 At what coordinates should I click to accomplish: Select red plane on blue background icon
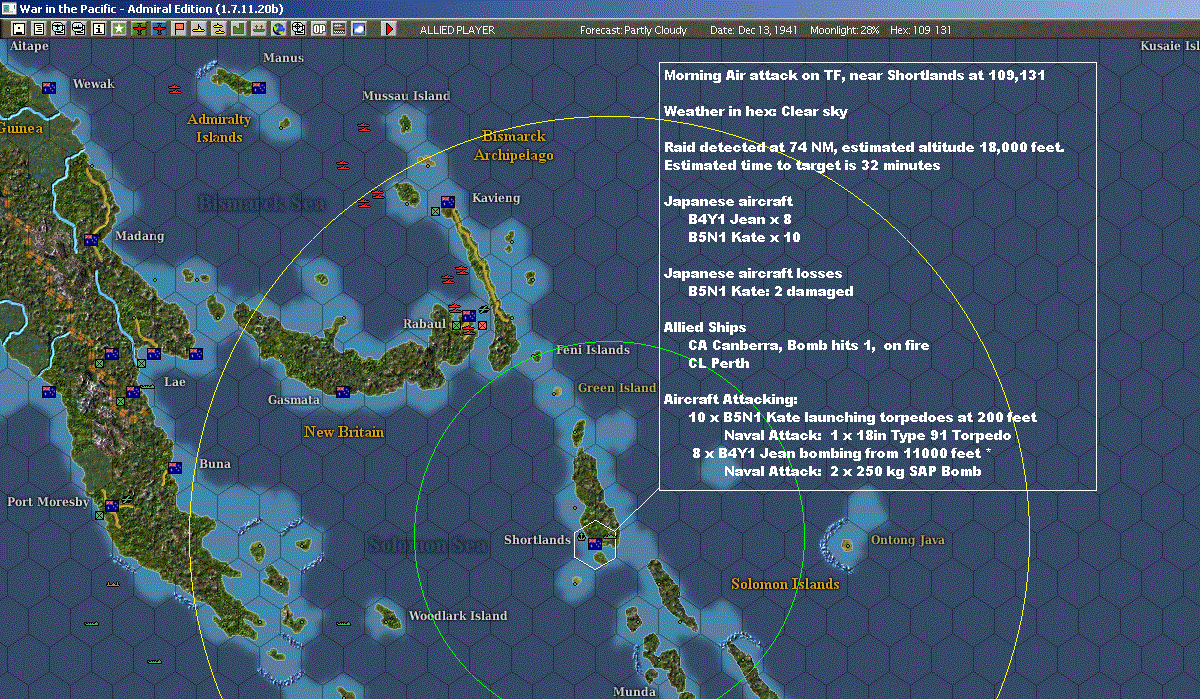pos(159,29)
